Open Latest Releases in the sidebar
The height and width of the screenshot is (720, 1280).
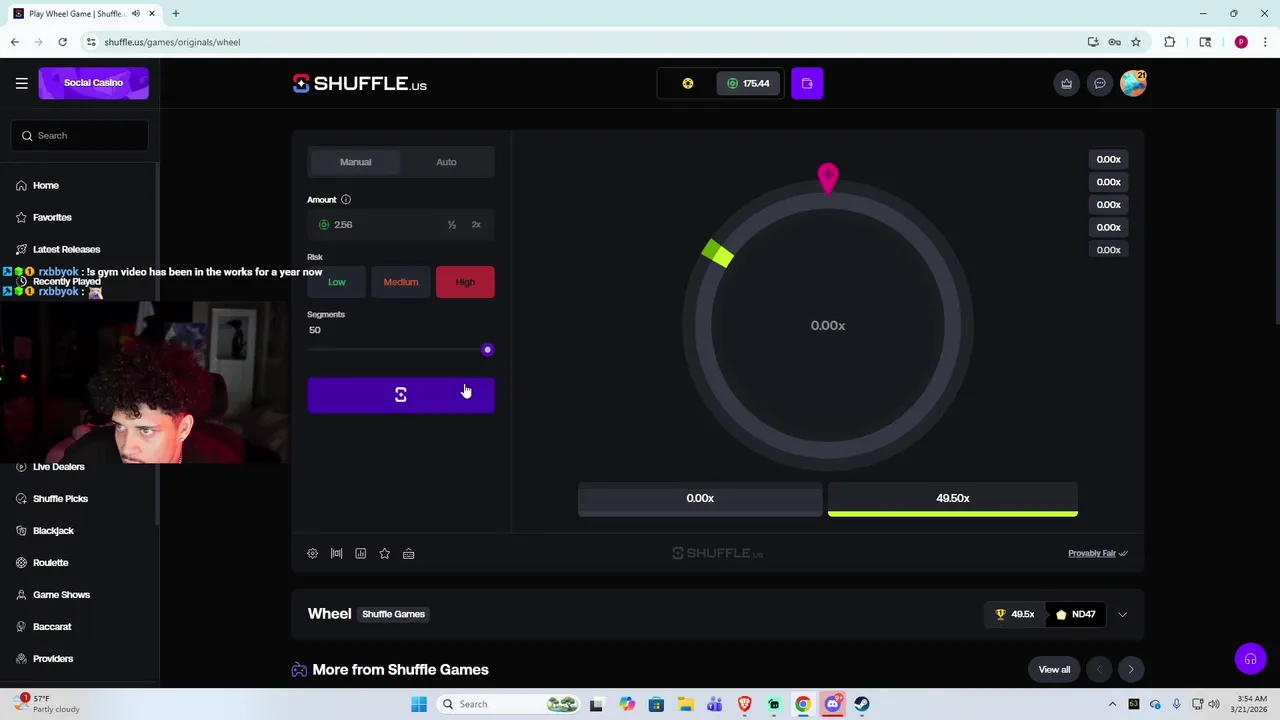[x=67, y=249]
